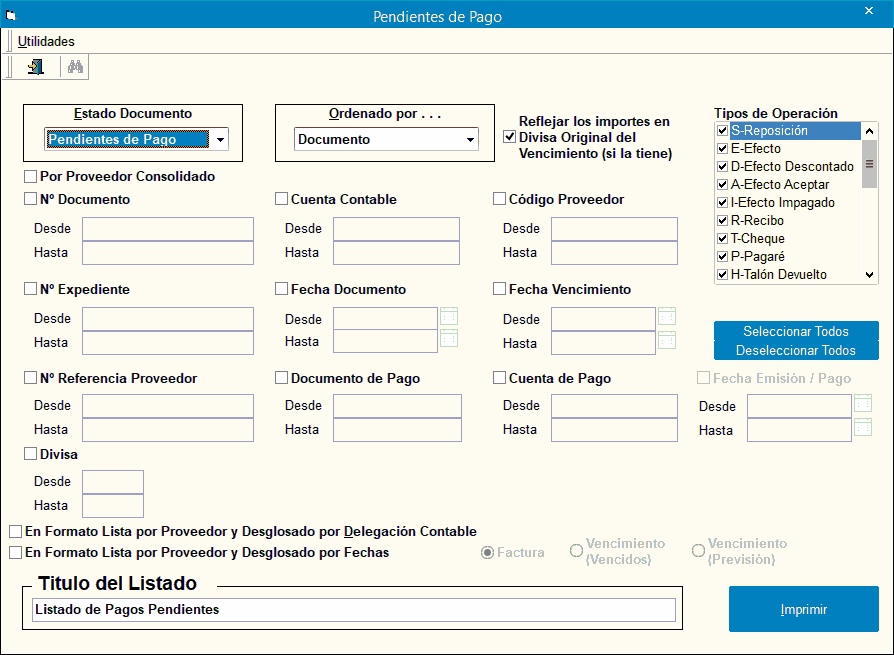Click the exit door toolbar icon
894x655 pixels.
pyautogui.click(x=36, y=67)
